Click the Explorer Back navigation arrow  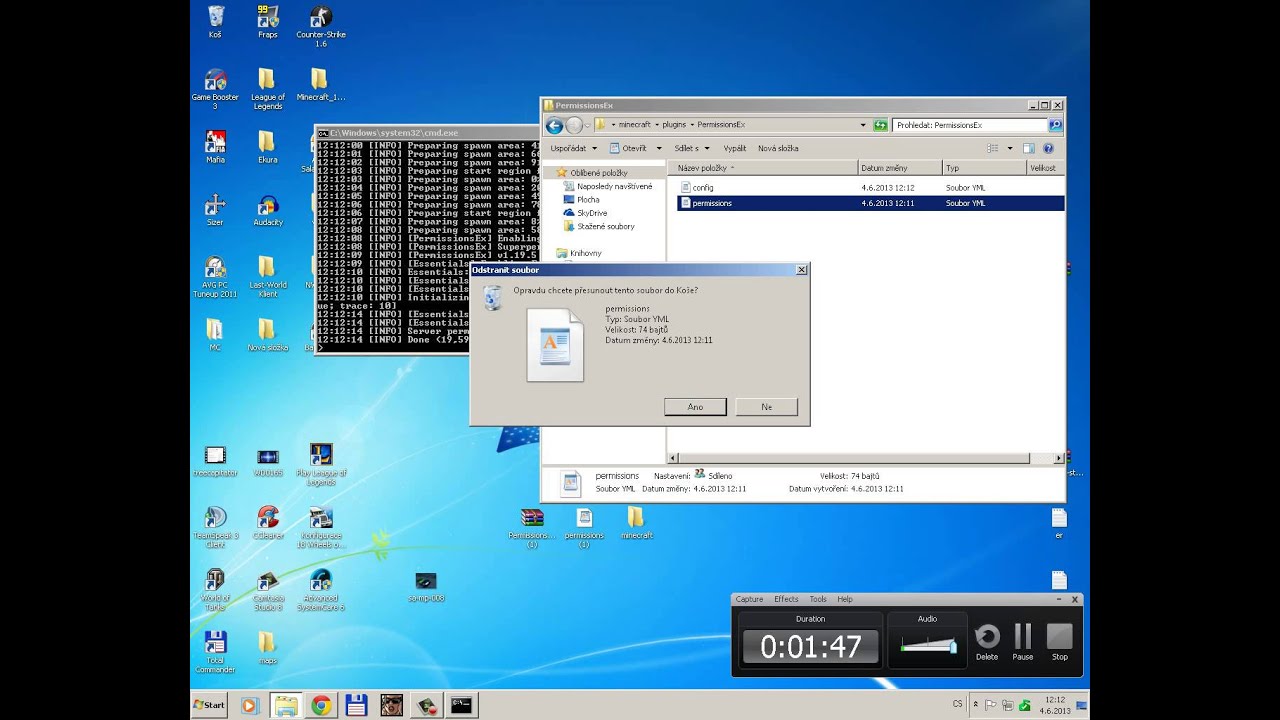(x=554, y=125)
